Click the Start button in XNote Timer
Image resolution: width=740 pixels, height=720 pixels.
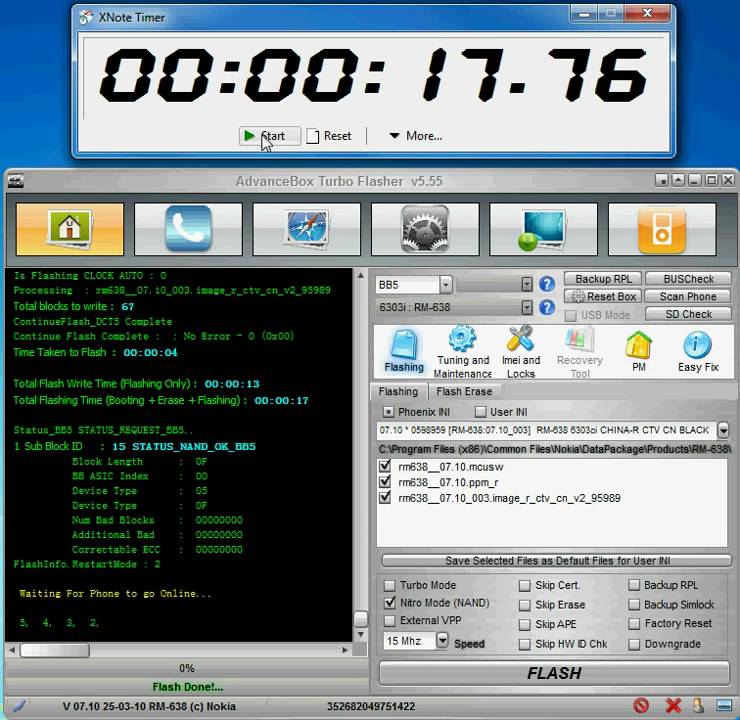tap(269, 136)
